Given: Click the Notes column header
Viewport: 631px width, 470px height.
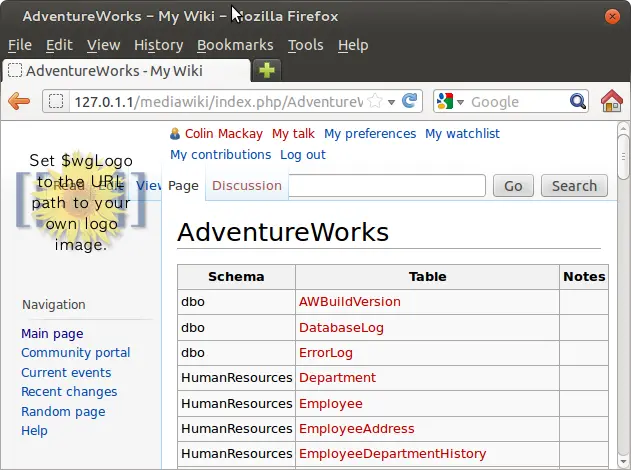Looking at the screenshot, I should point(584,277).
